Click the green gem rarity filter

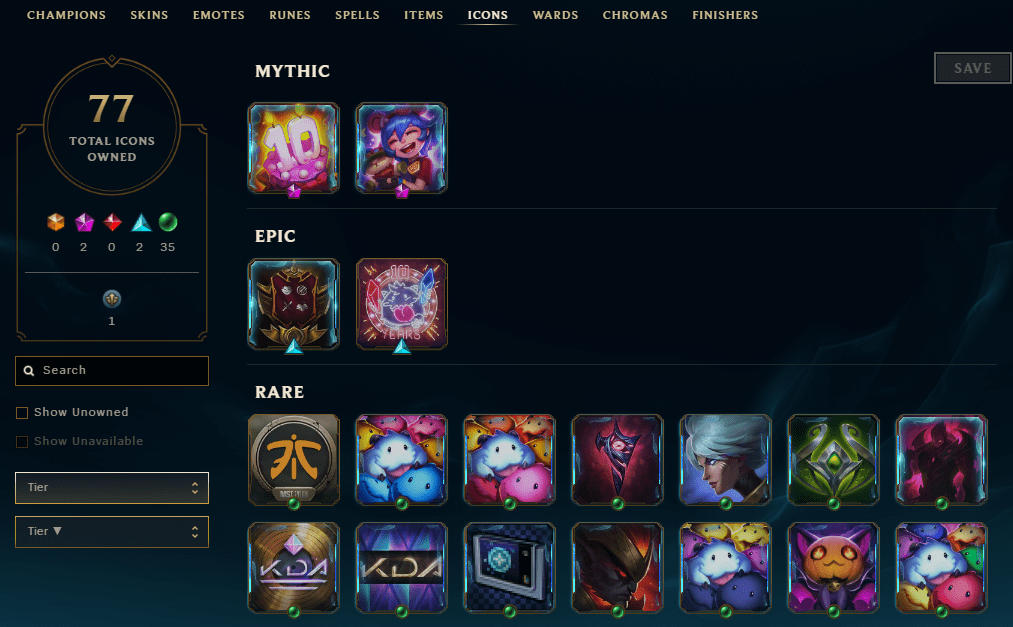[168, 222]
